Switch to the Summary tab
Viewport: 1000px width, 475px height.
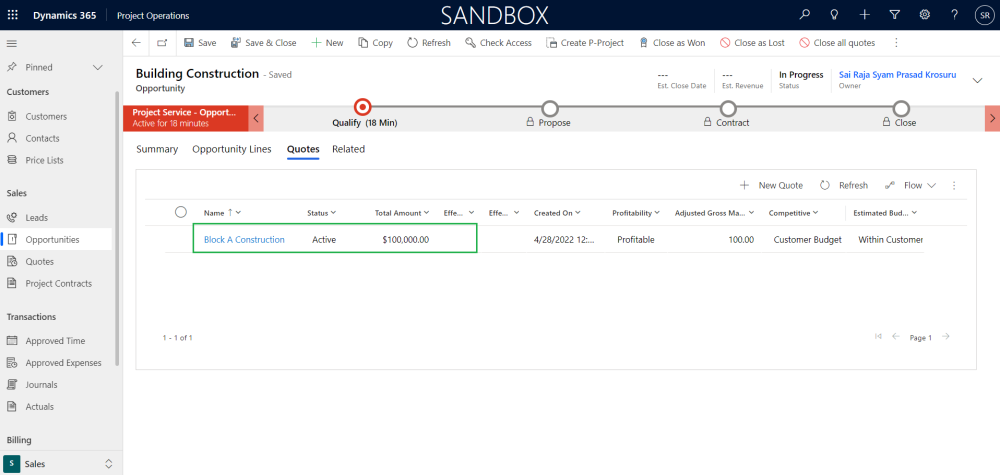[157, 149]
